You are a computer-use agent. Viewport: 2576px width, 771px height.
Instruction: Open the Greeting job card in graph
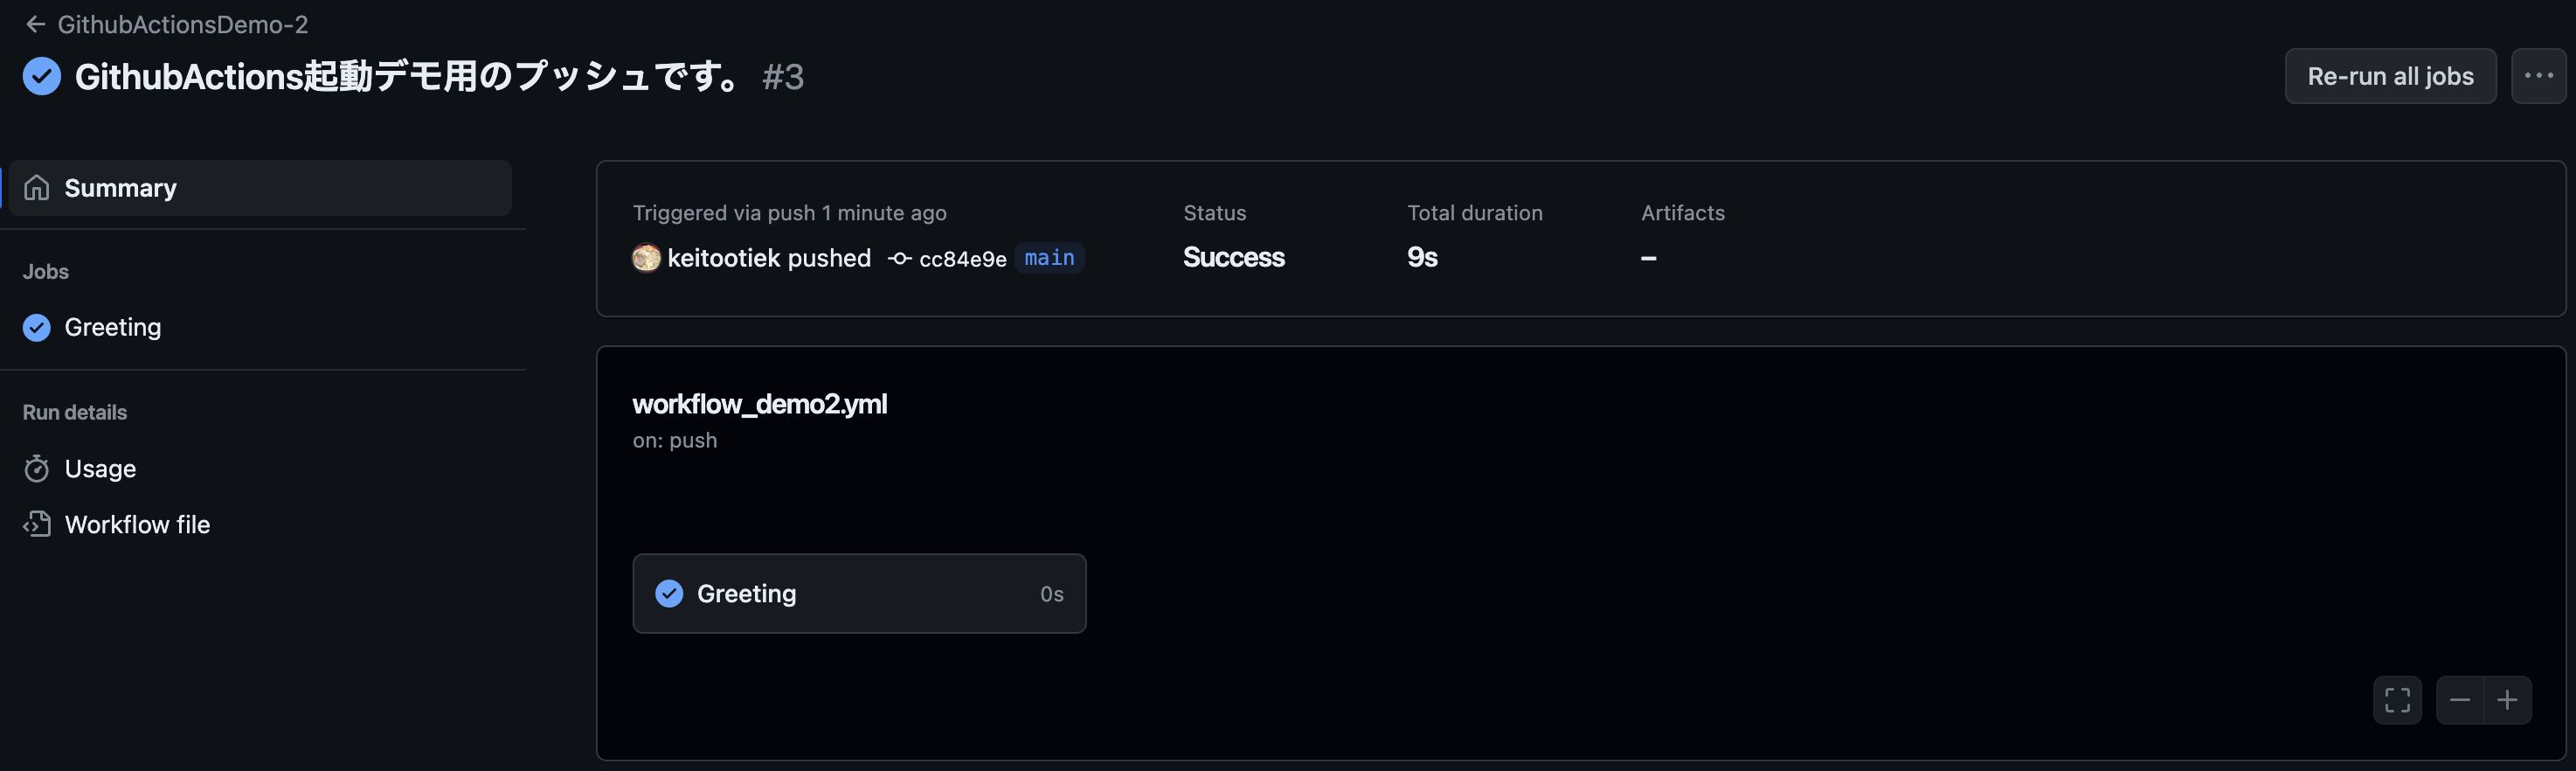point(858,593)
